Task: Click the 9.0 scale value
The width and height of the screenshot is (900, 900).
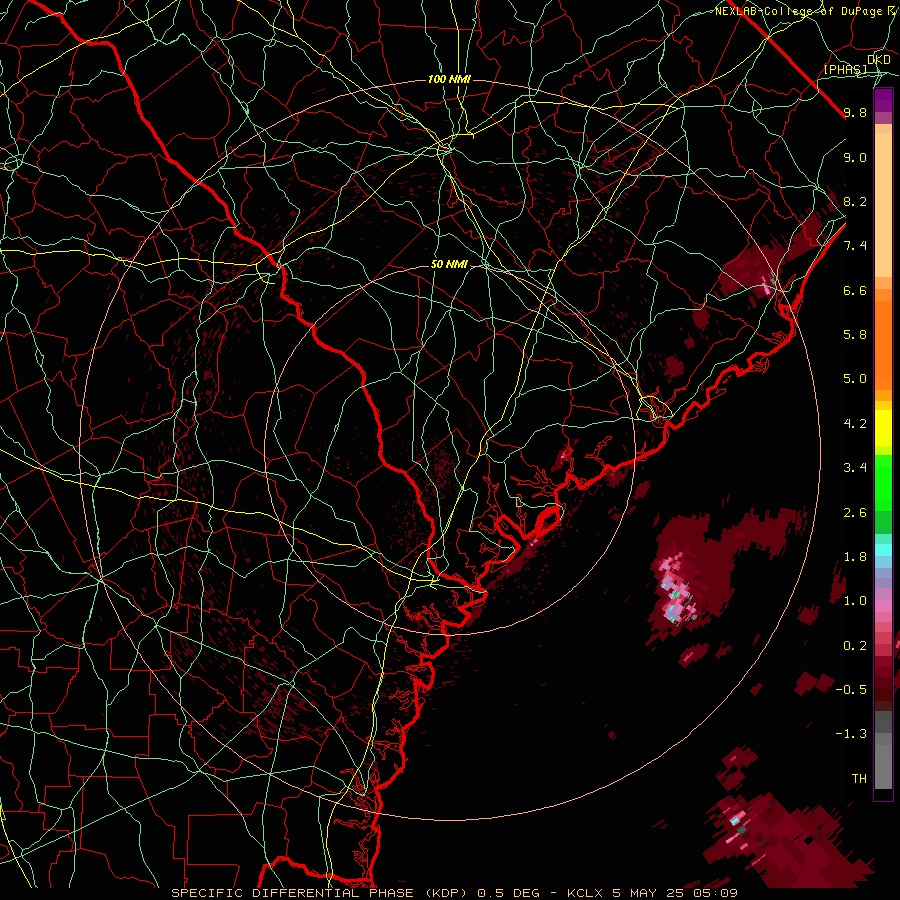Action: (x=855, y=157)
